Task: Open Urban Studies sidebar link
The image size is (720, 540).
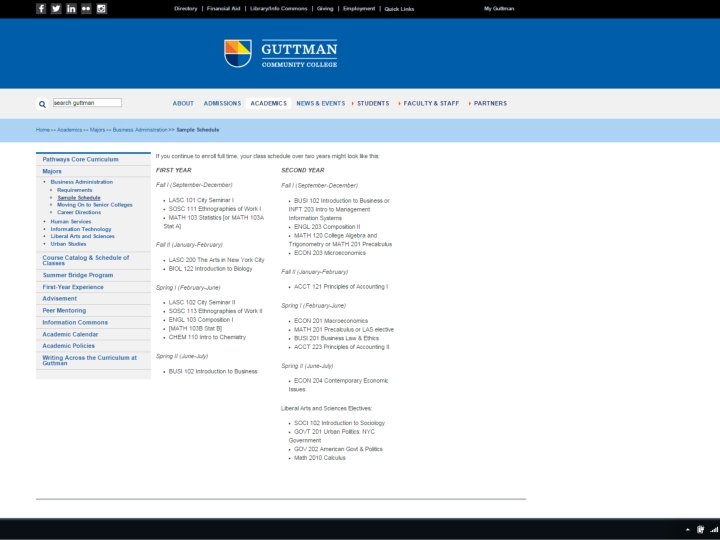Action: coord(68,244)
